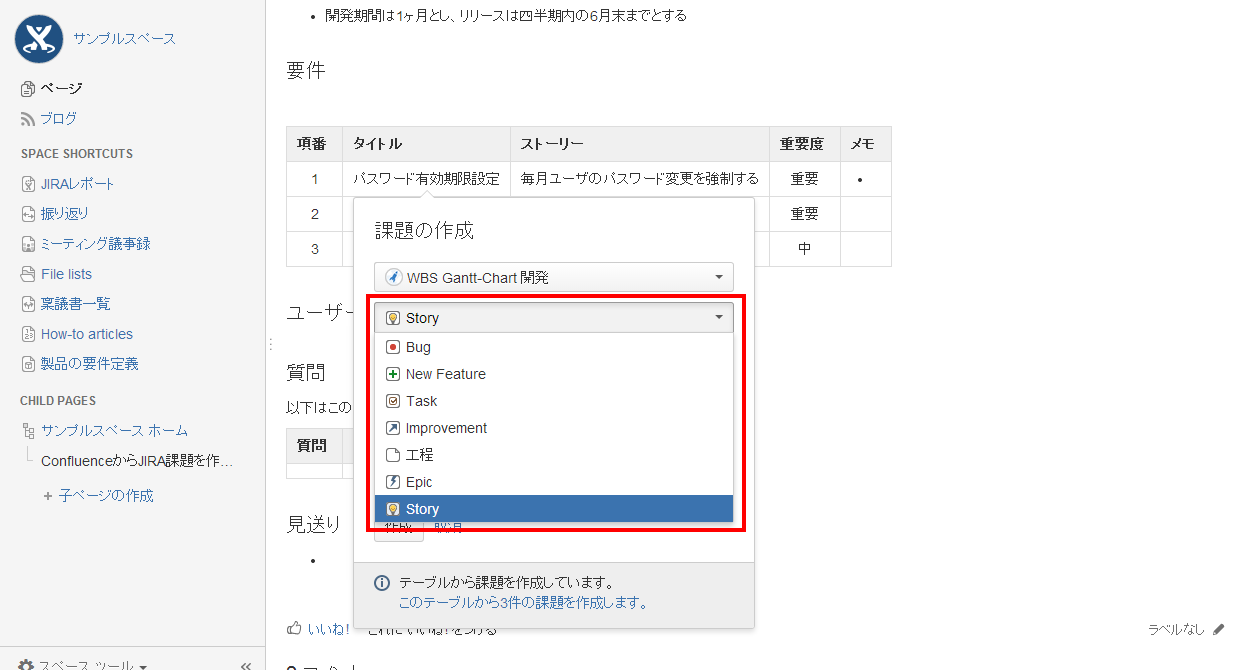1247x670 pixels.
Task: Open the 振り返り shortcut
Action: [65, 214]
